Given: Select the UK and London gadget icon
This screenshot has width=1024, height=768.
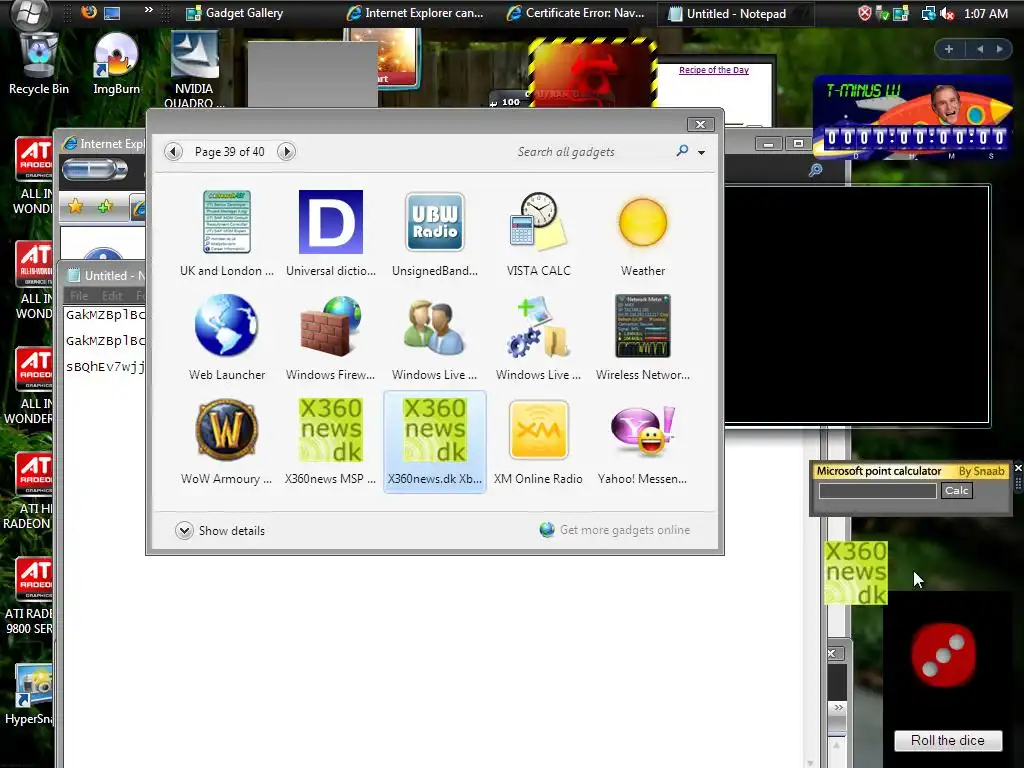Looking at the screenshot, I should [227, 222].
